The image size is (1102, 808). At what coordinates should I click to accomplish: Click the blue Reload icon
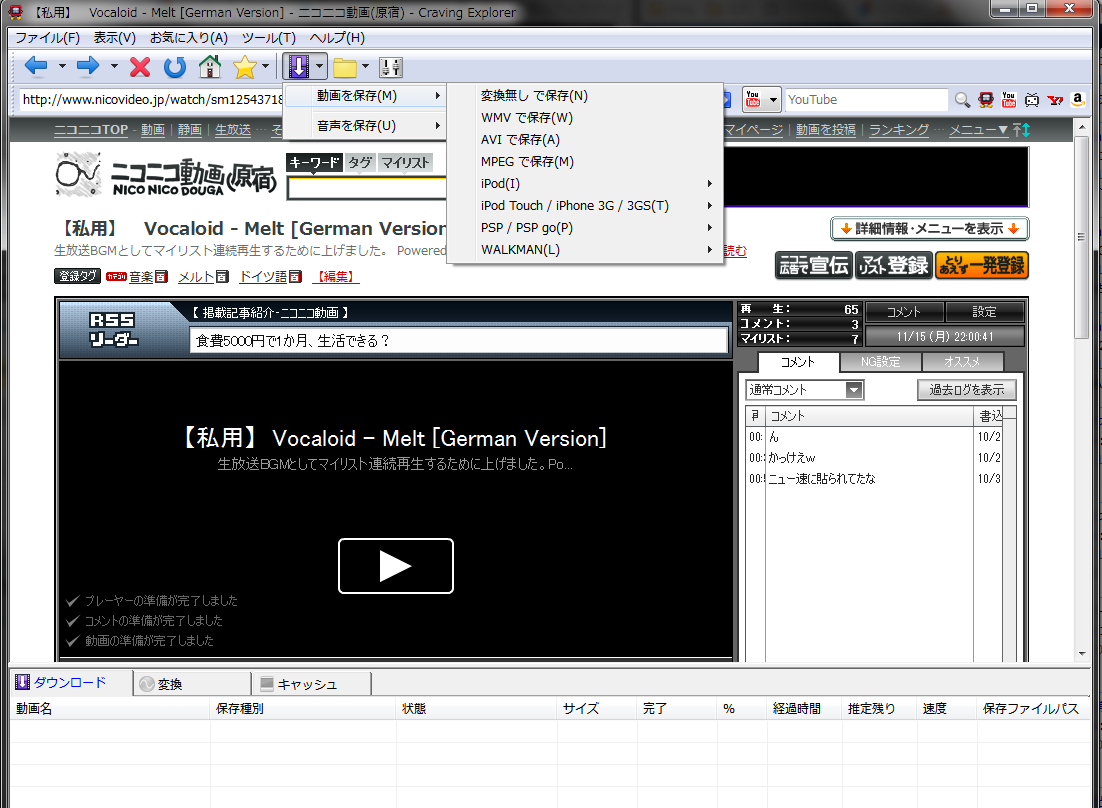[175, 67]
